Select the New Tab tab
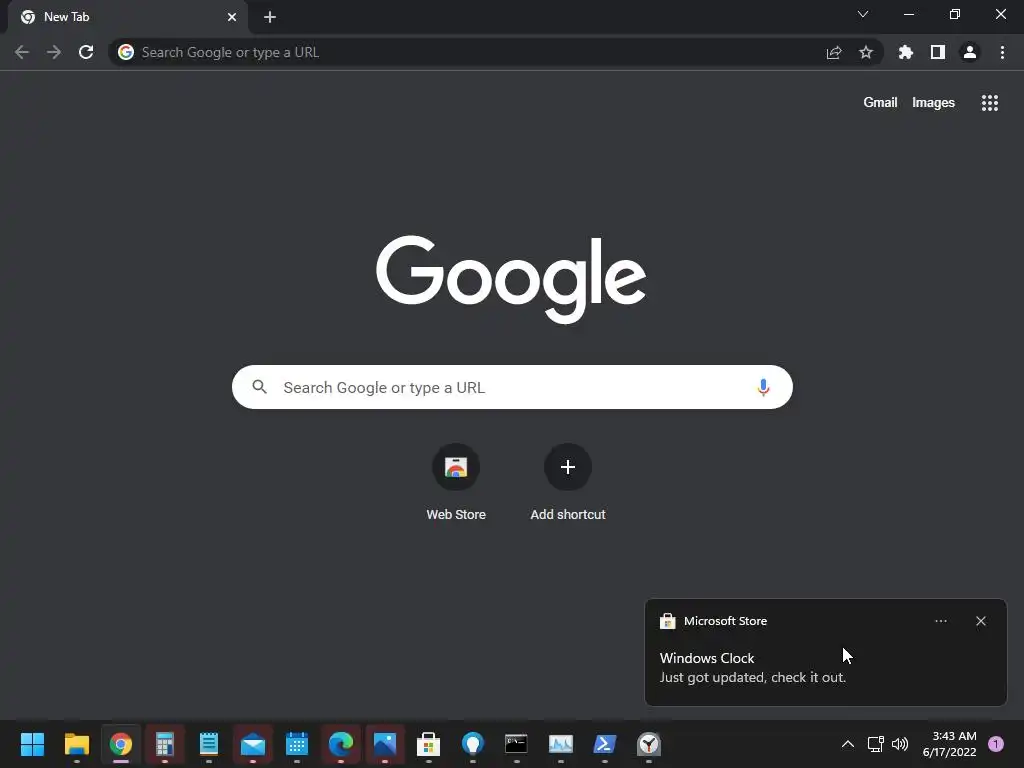The image size is (1024, 768). coord(127,17)
